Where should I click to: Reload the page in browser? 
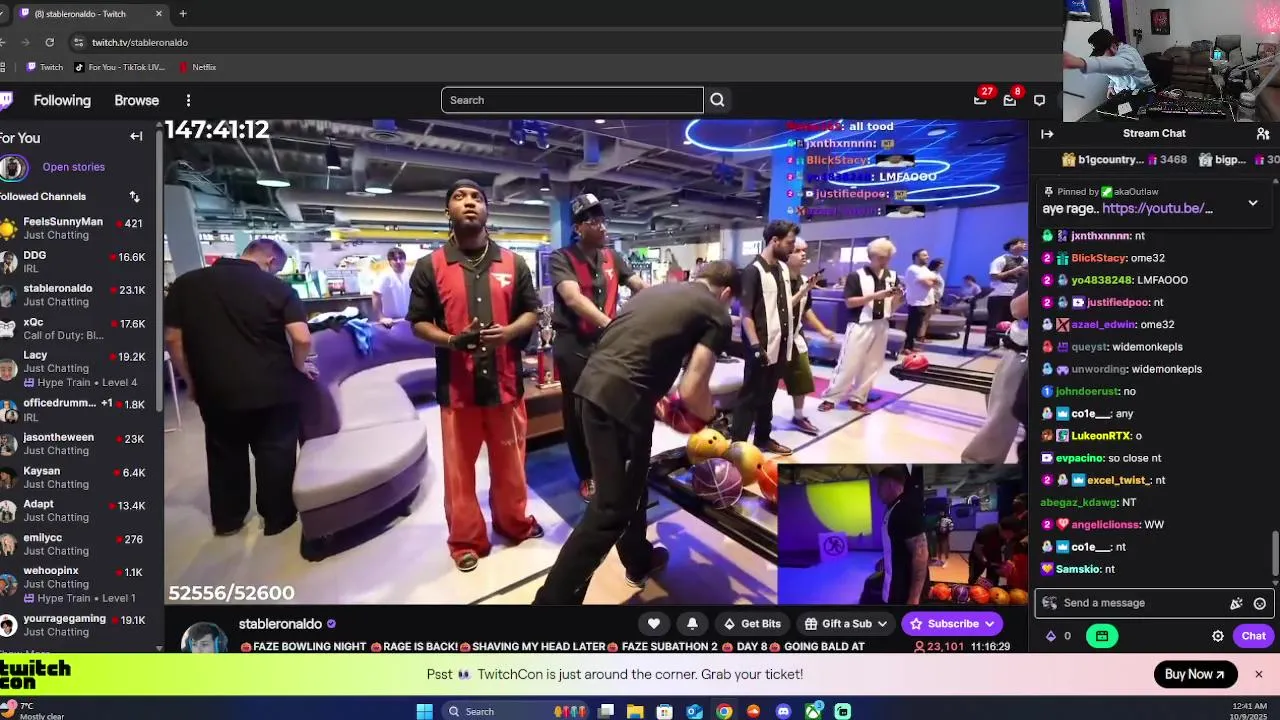click(50, 42)
